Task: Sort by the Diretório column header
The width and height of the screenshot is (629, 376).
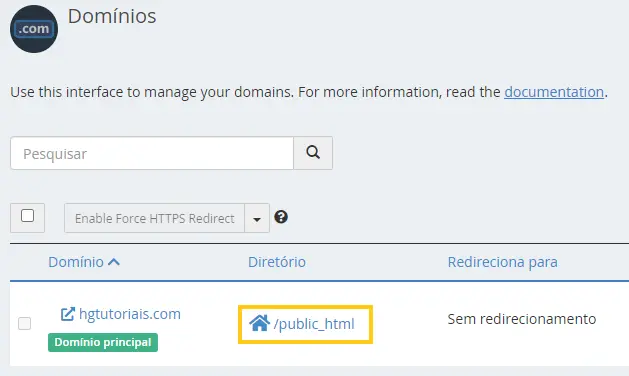Action: point(277,262)
